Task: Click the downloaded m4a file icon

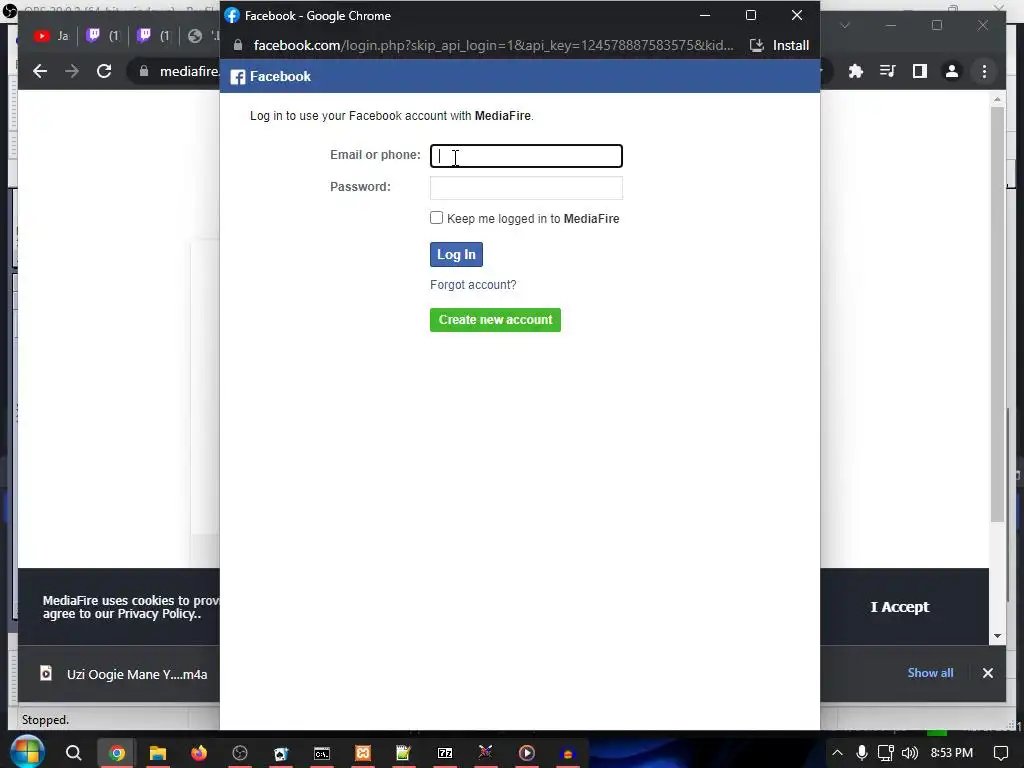Action: tap(46, 673)
